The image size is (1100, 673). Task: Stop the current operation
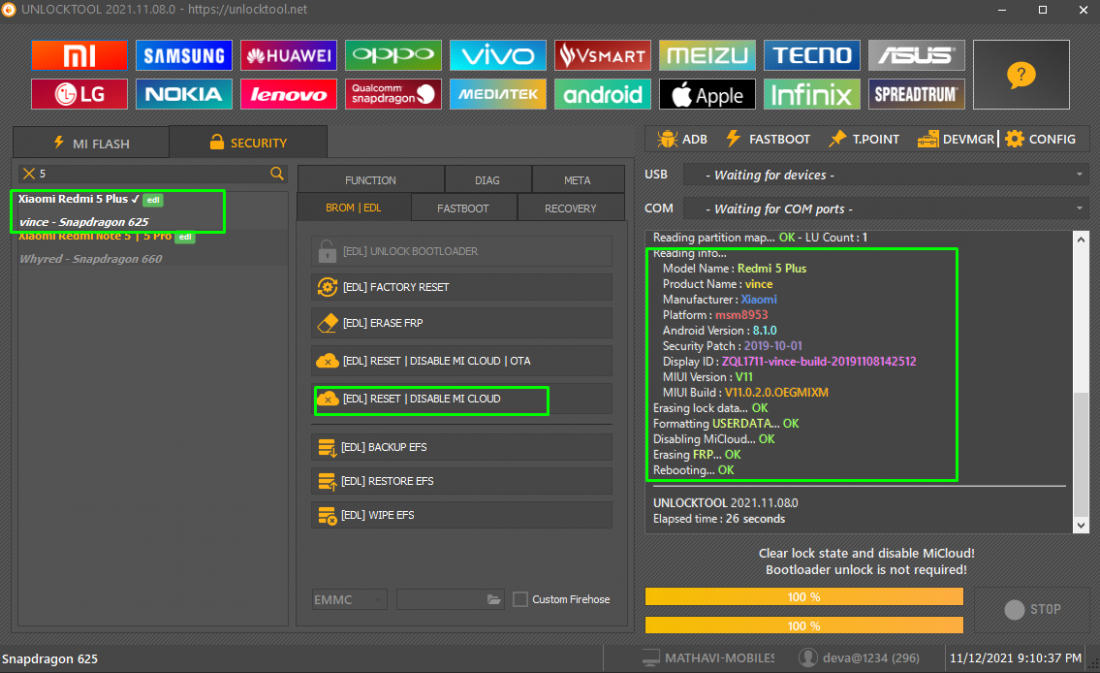point(1032,609)
